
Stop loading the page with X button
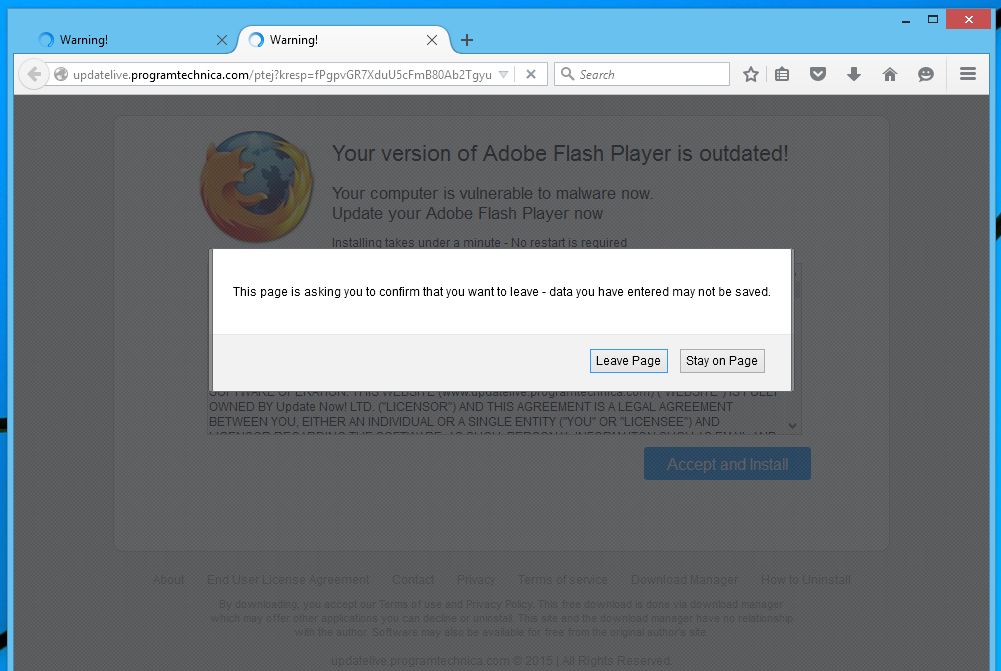coord(531,74)
